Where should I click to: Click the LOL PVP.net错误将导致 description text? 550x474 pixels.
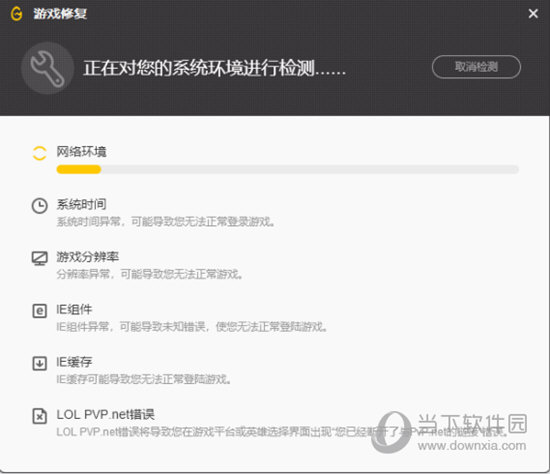(282, 432)
